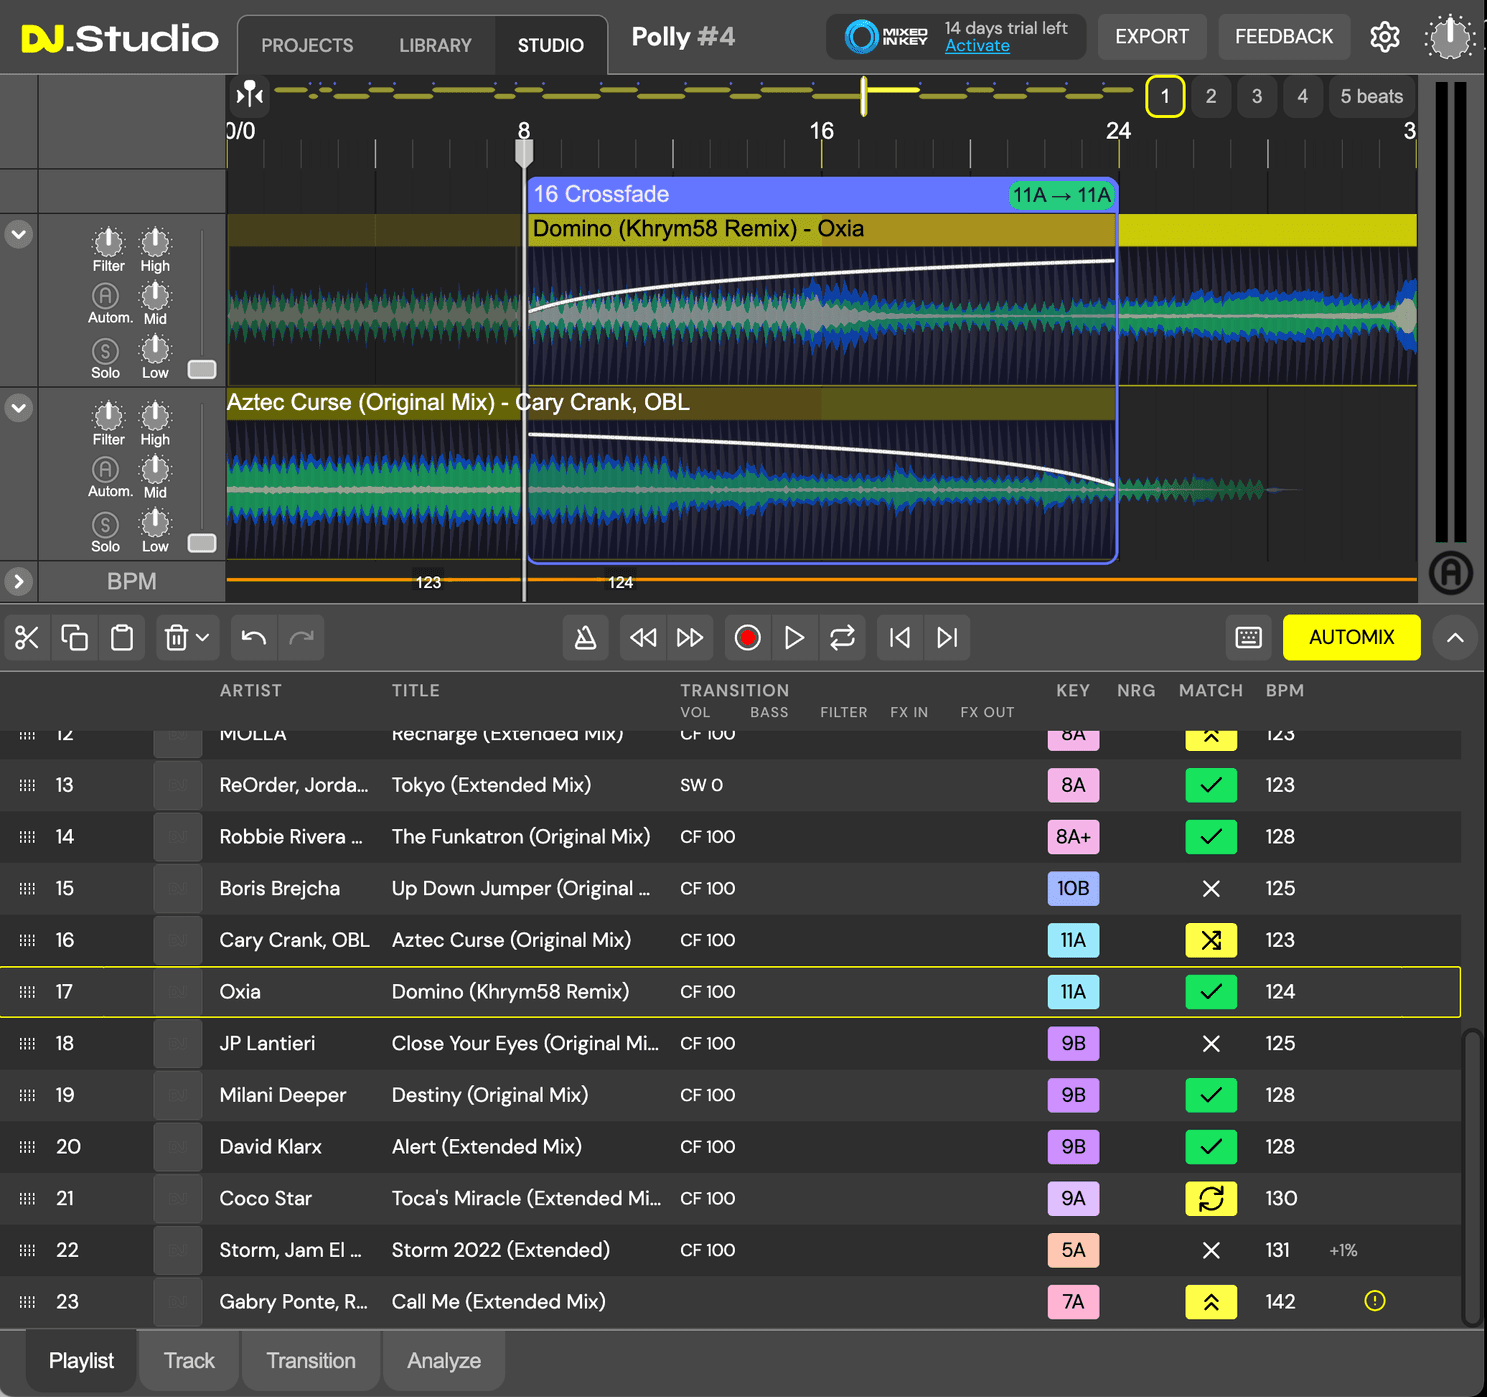
Task: Click the copy icon in toolbar
Action: click(75, 638)
